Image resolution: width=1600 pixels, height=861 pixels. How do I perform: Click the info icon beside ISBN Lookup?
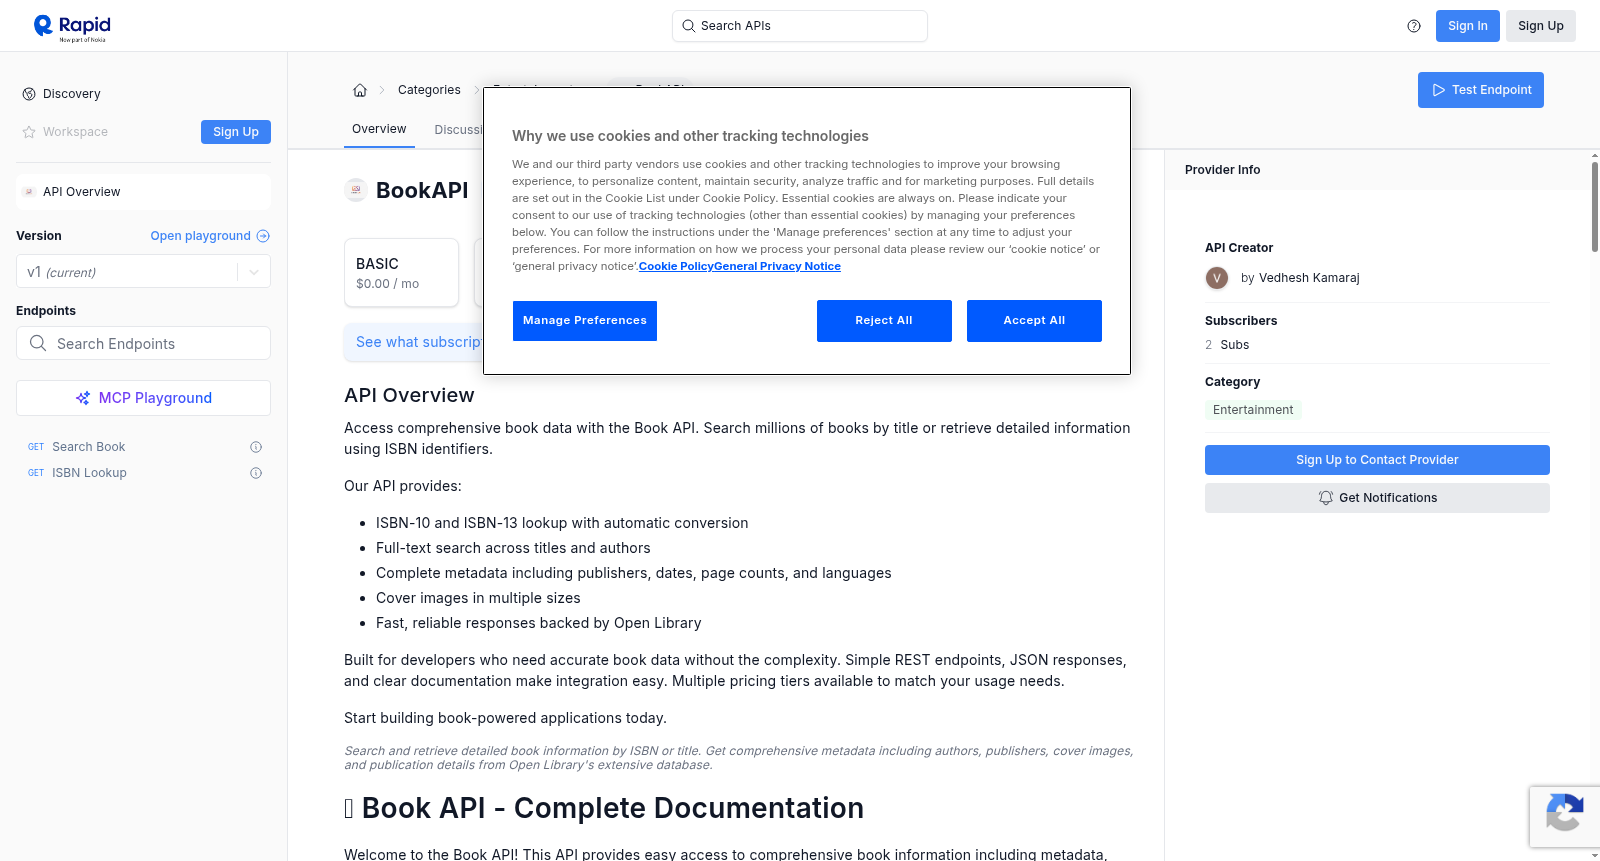tap(256, 473)
